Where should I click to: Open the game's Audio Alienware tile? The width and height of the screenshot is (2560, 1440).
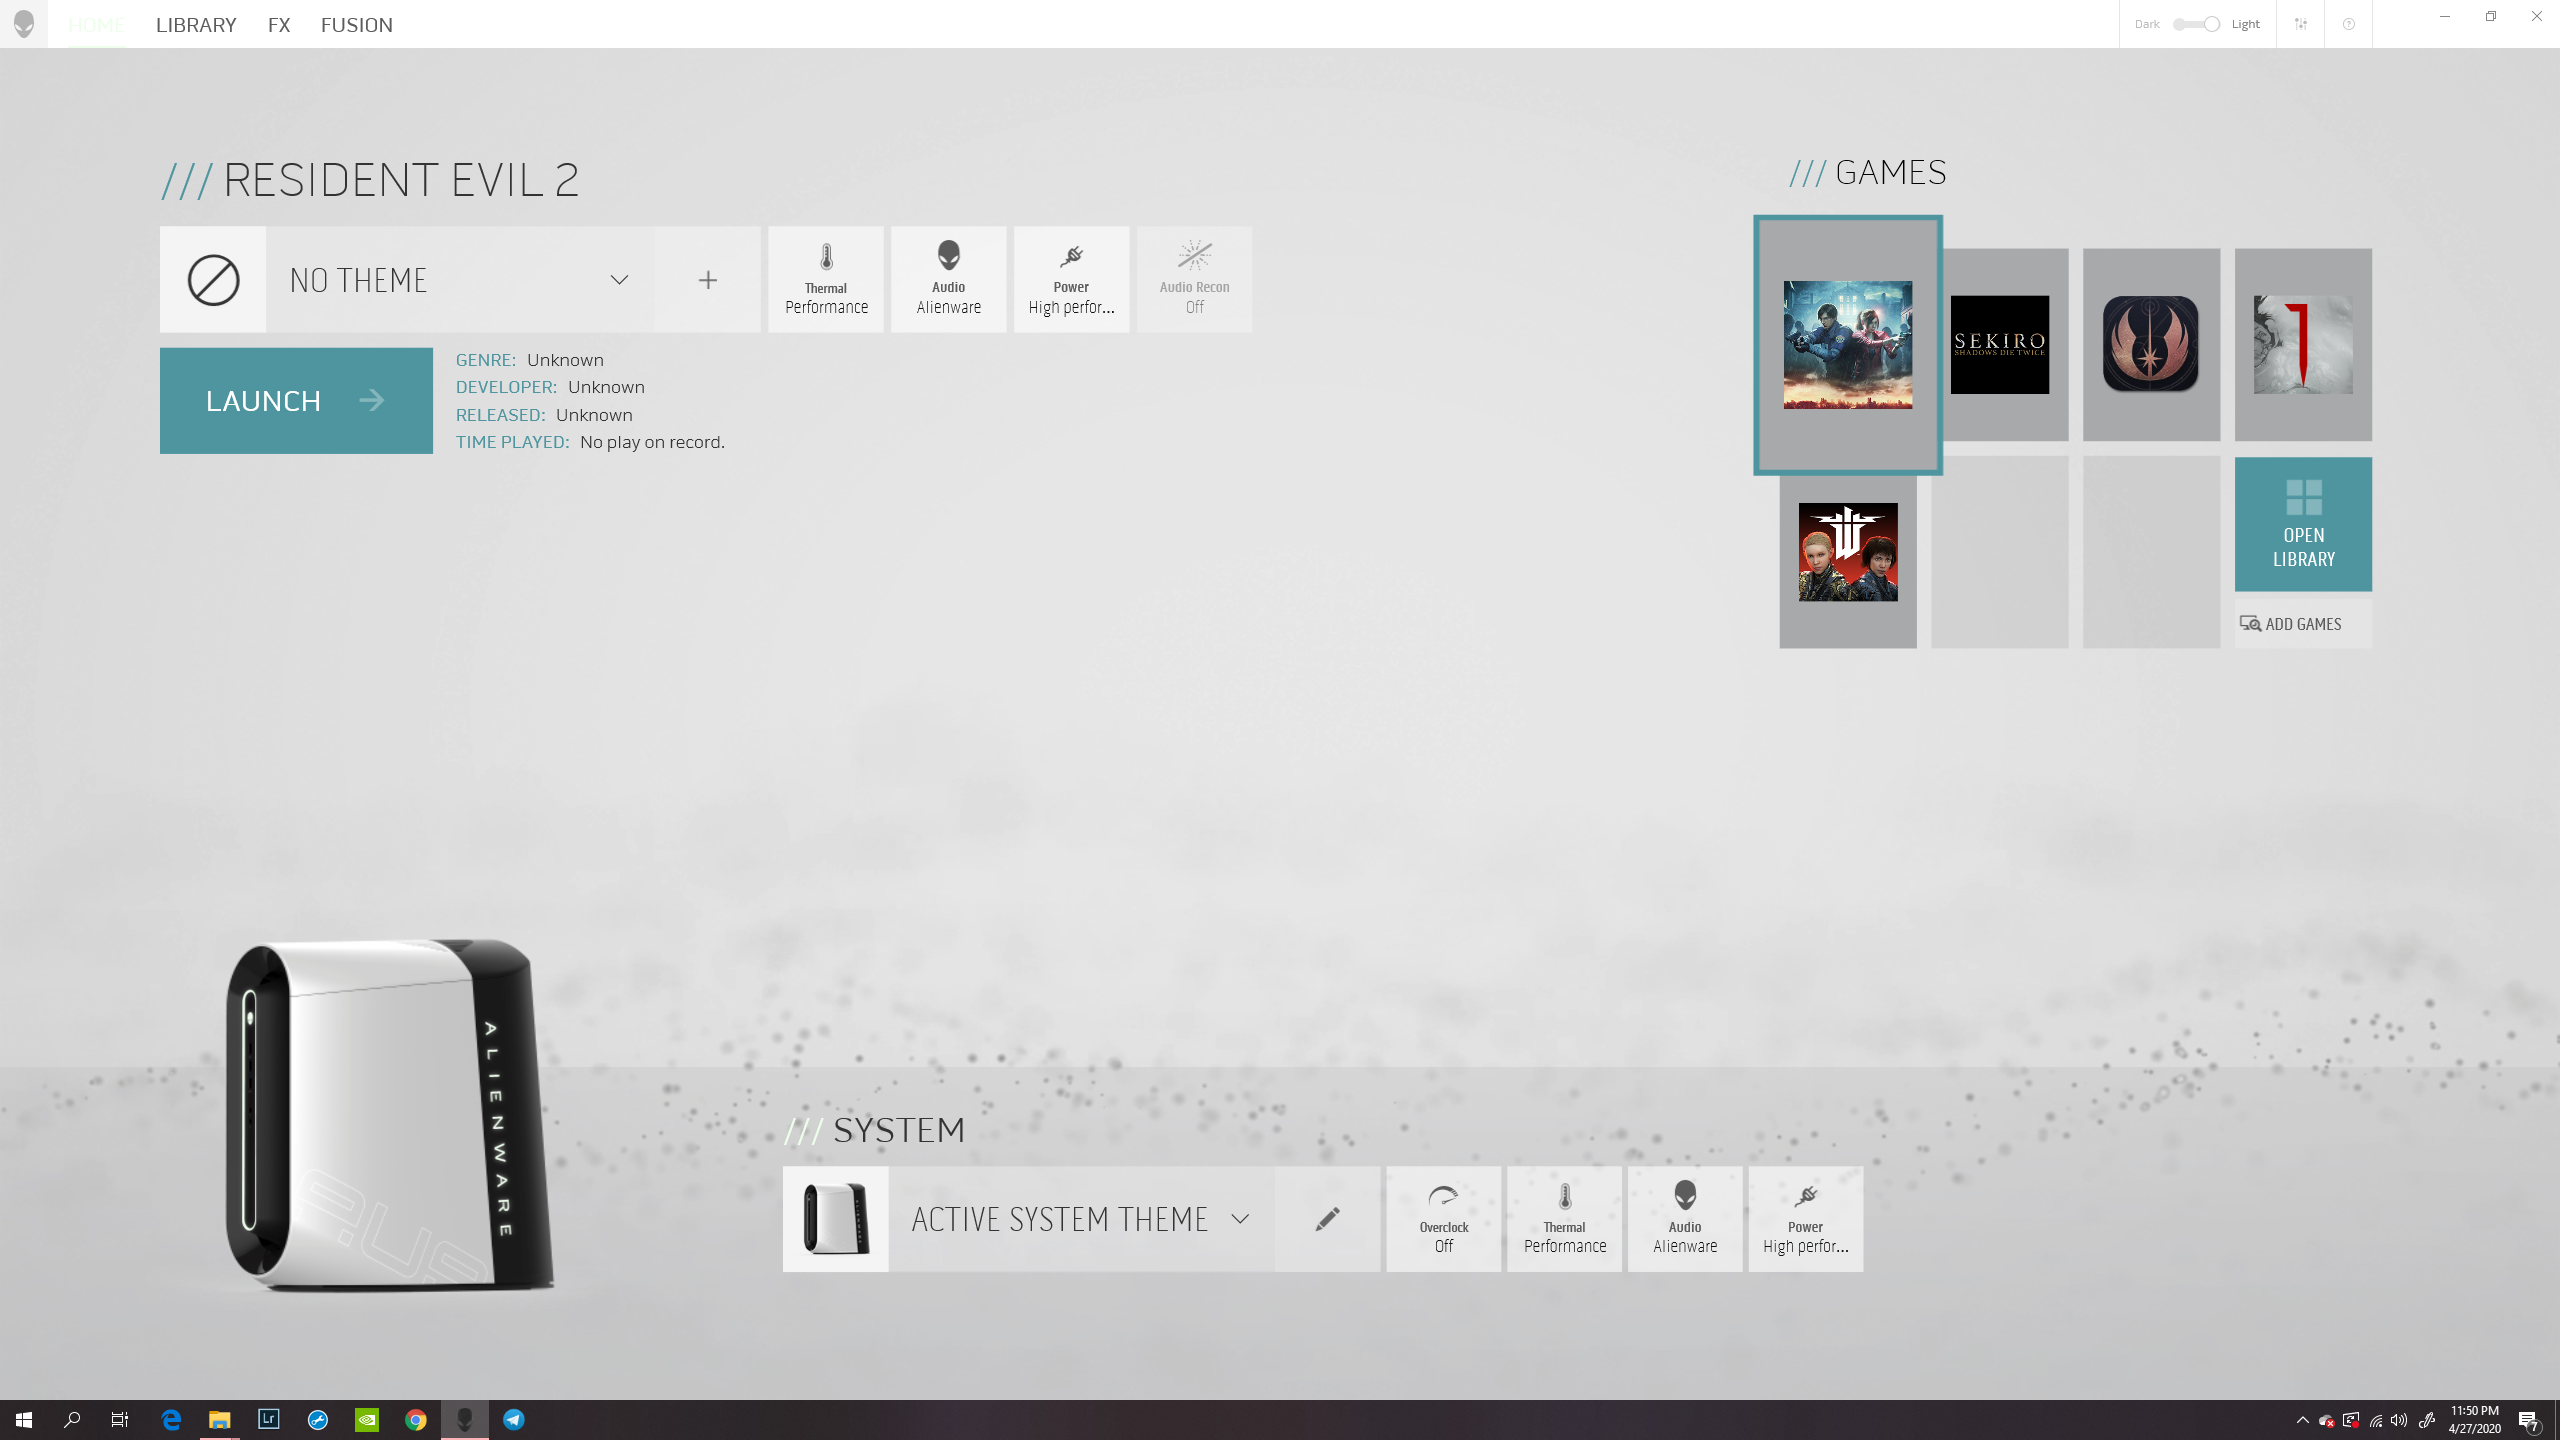(949, 280)
